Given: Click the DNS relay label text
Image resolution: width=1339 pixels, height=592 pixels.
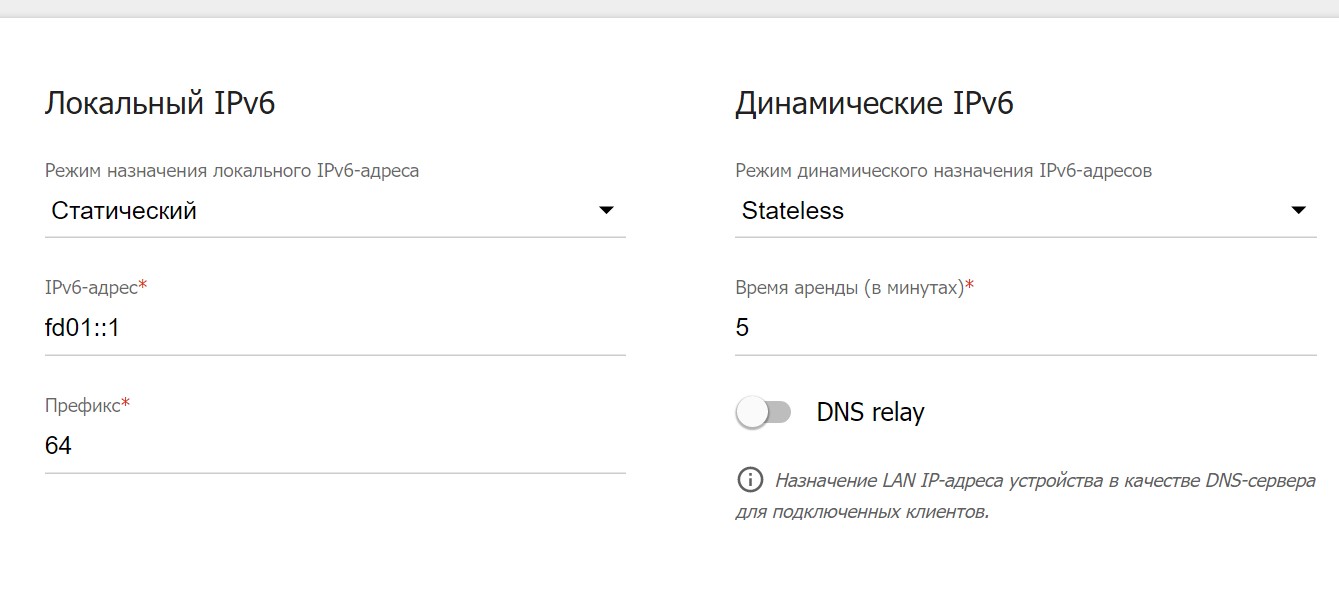Looking at the screenshot, I should (x=870, y=412).
